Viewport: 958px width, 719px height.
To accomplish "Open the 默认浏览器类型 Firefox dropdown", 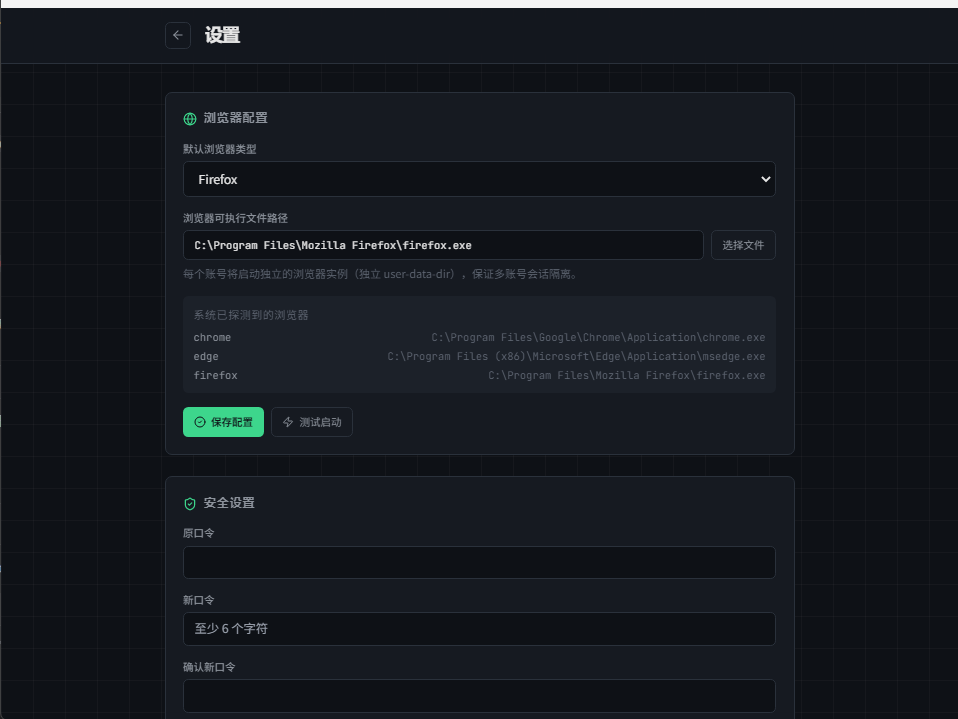I will (x=479, y=179).
